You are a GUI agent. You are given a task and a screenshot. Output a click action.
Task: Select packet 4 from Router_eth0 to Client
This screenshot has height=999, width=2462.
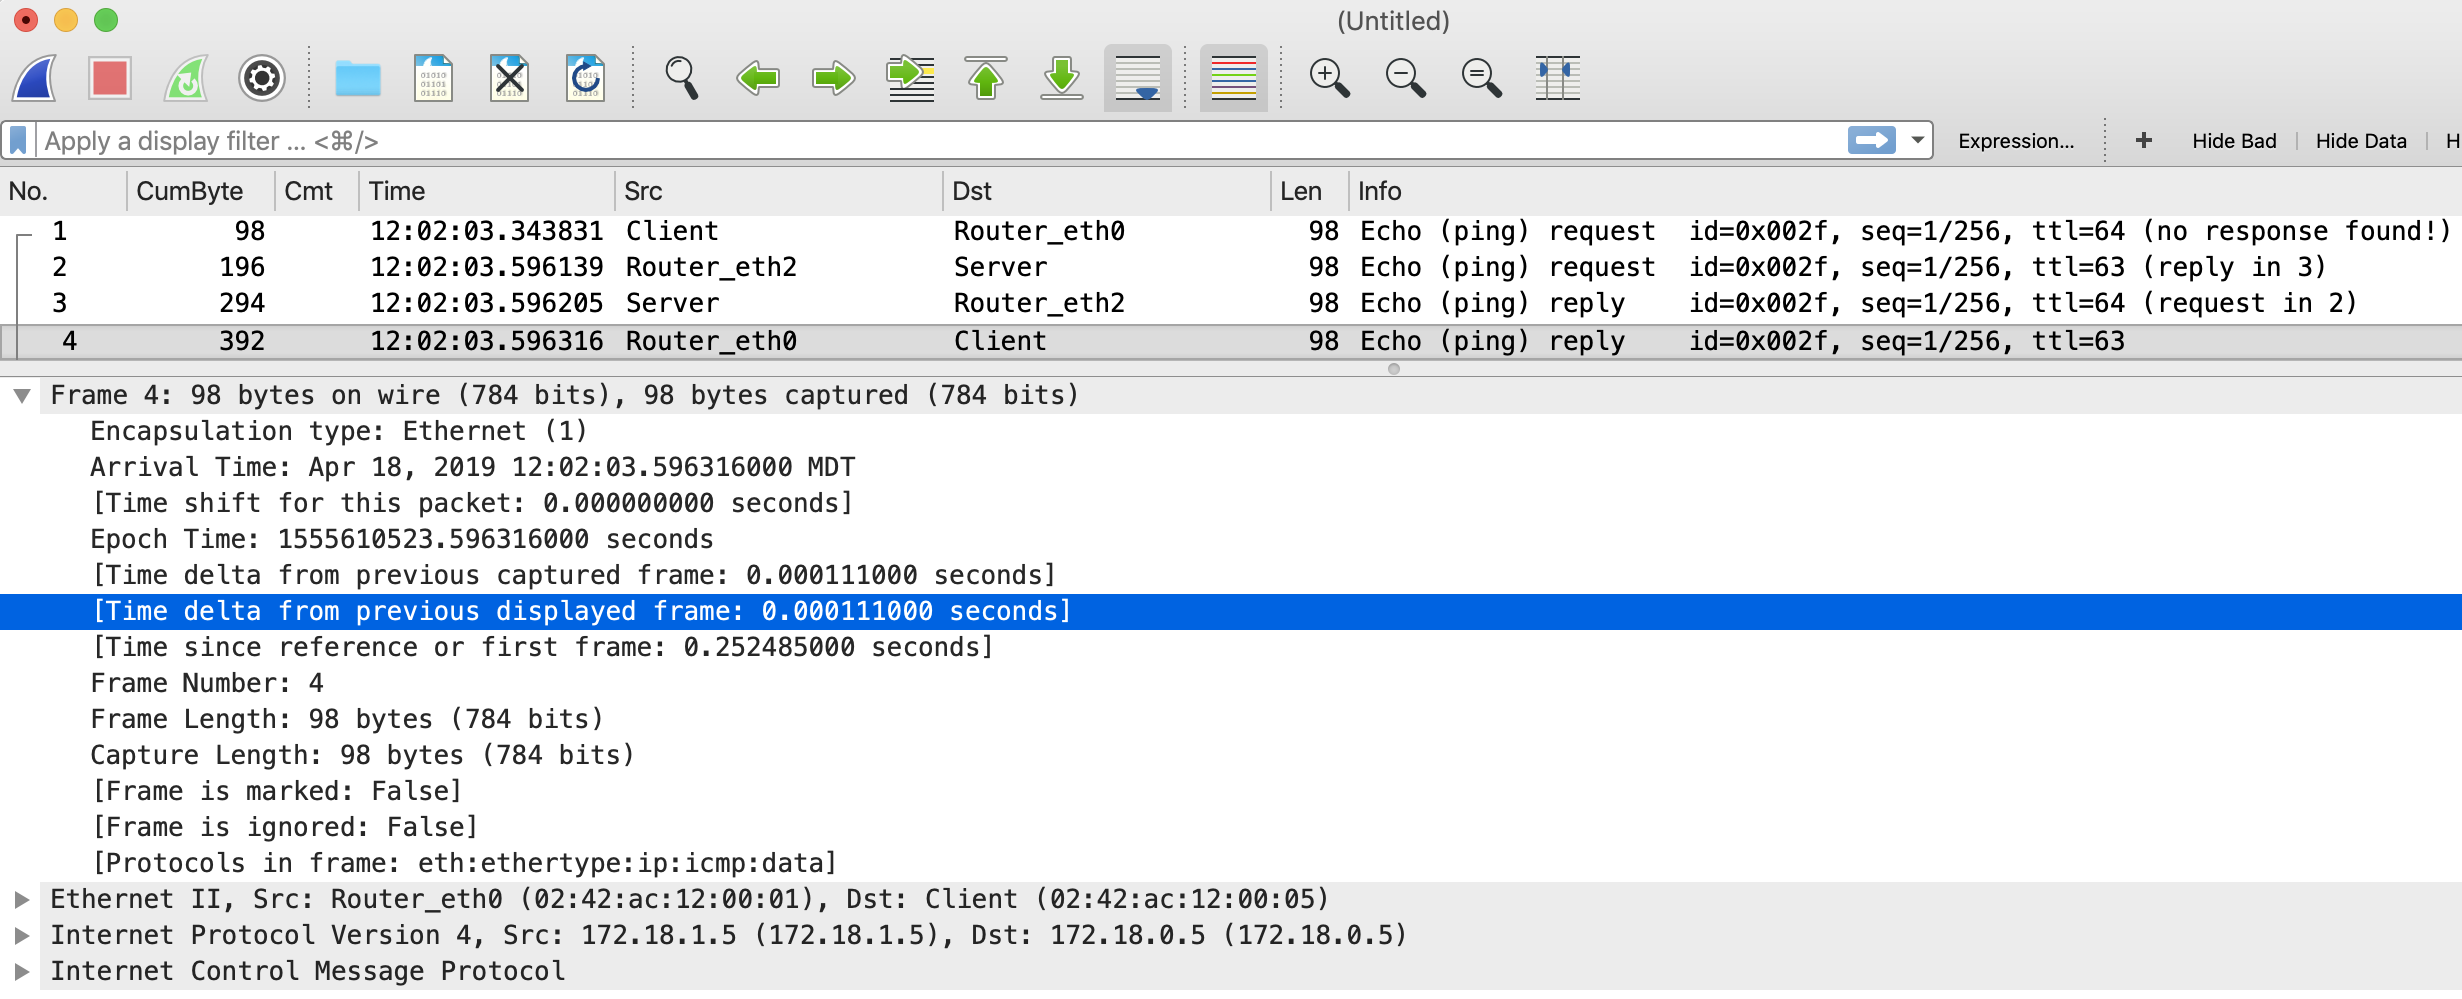point(1231,341)
